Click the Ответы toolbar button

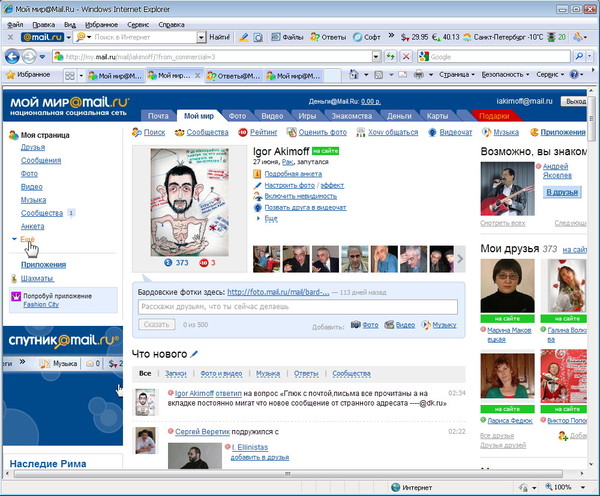point(328,37)
